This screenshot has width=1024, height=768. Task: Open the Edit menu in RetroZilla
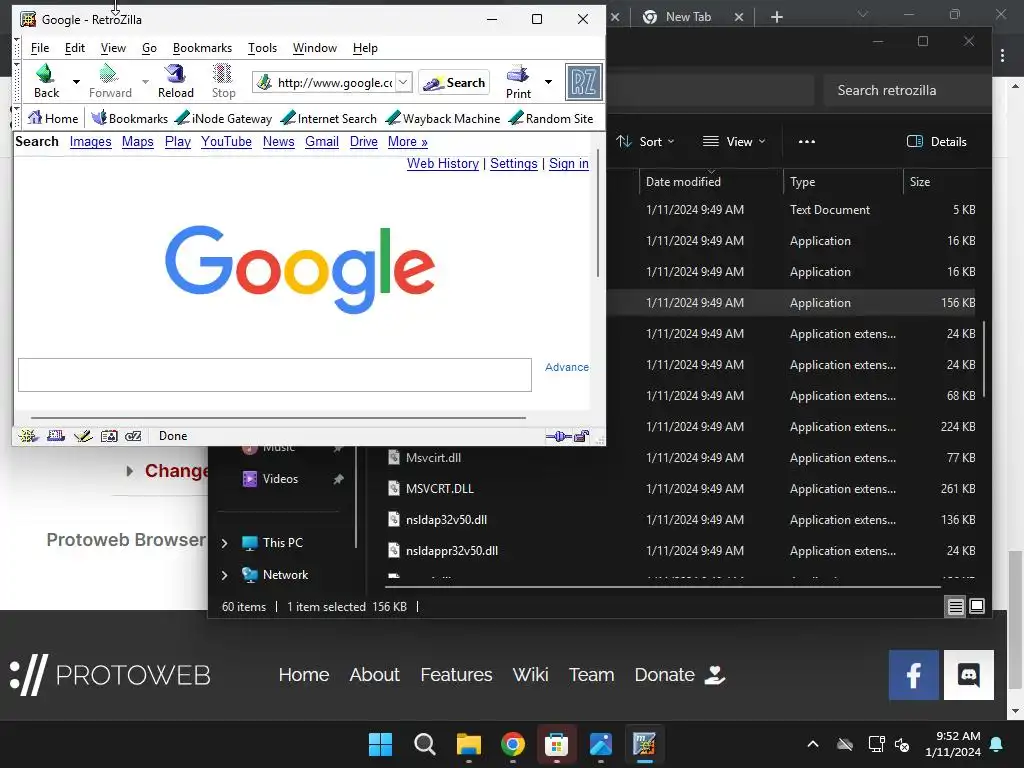pyautogui.click(x=74, y=48)
